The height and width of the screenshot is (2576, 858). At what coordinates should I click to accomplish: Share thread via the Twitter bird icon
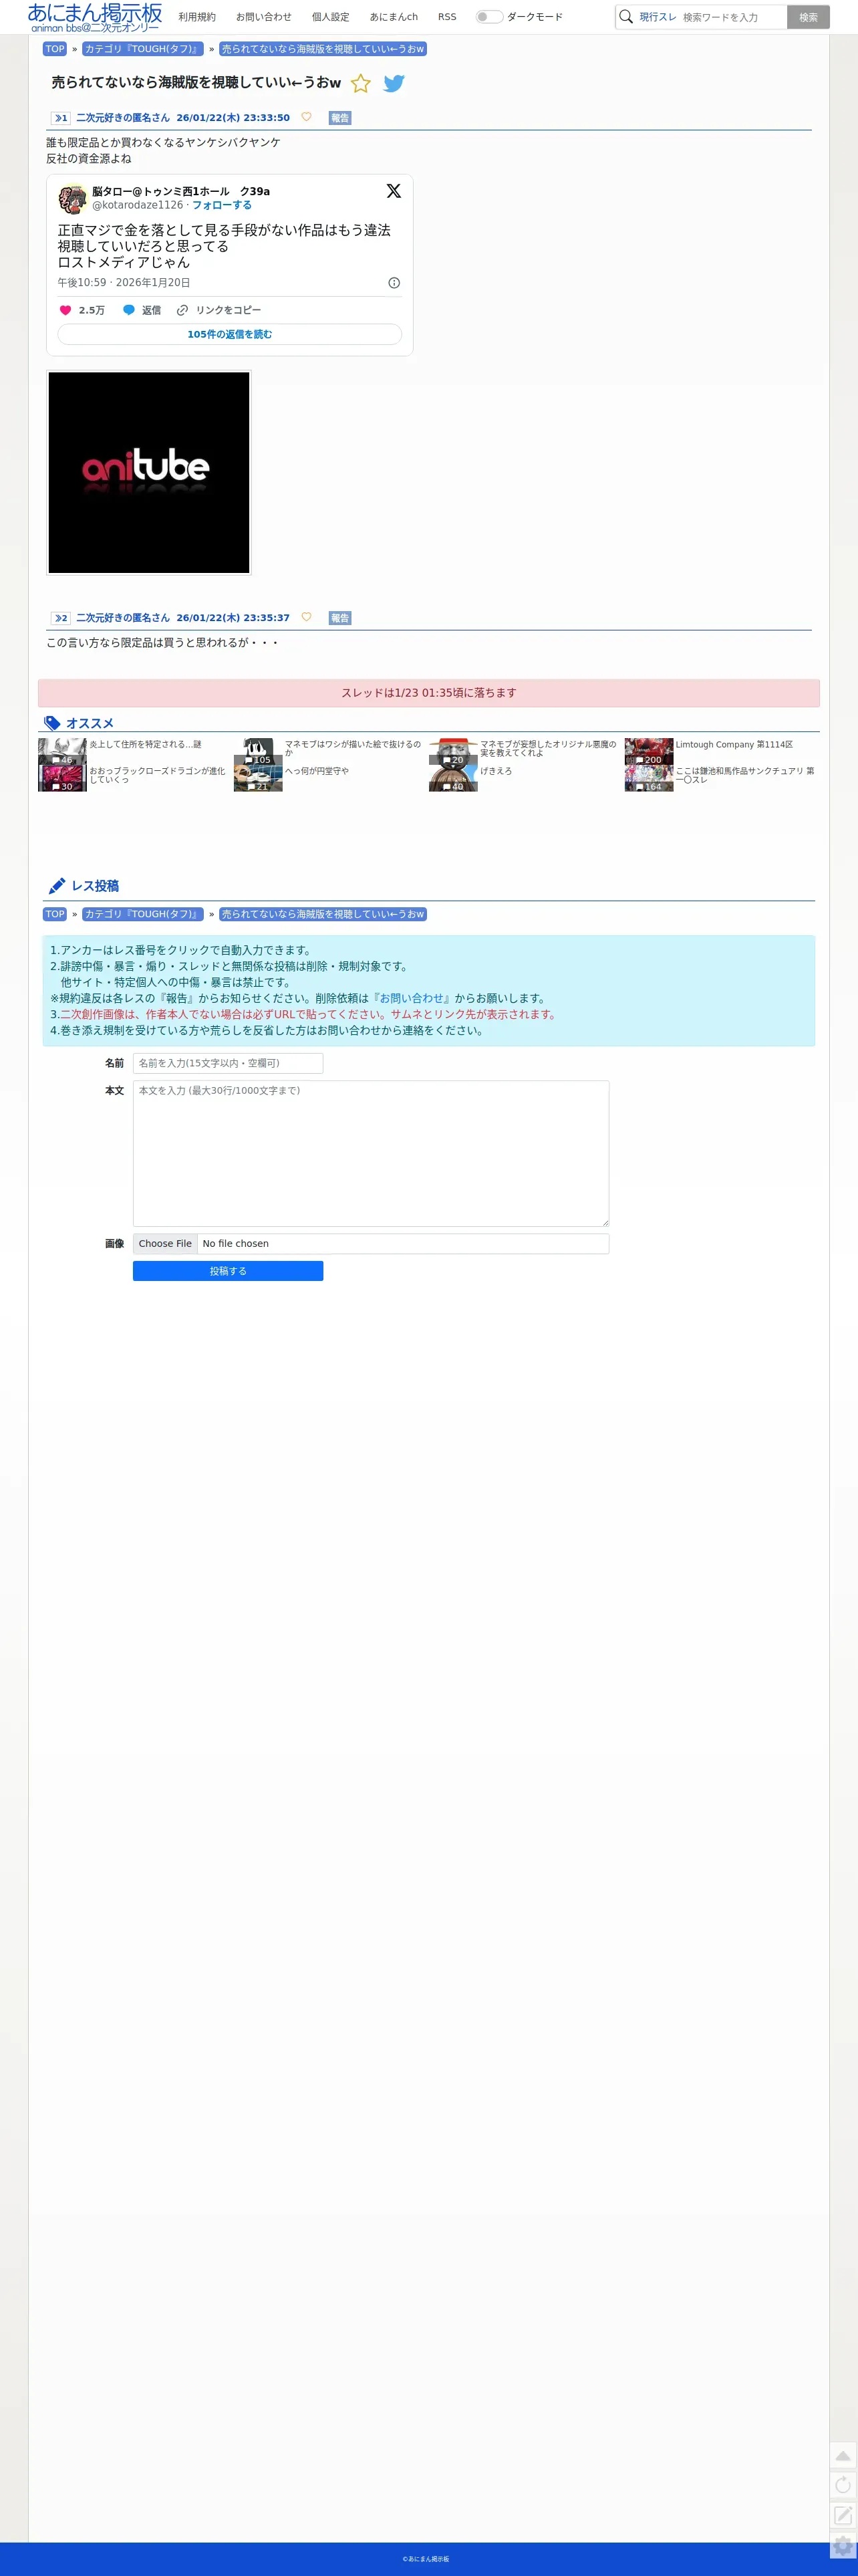coord(394,84)
